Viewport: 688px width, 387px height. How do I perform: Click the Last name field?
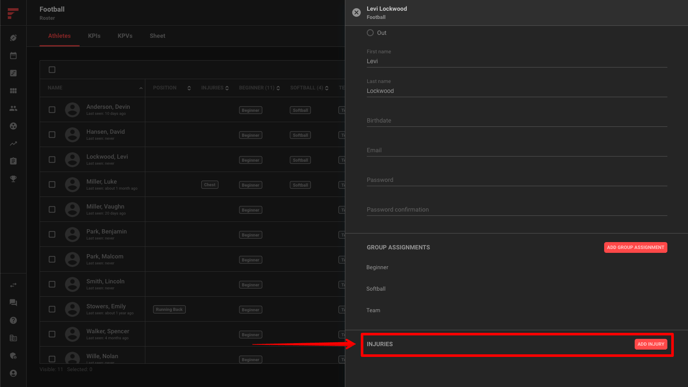pos(517,88)
